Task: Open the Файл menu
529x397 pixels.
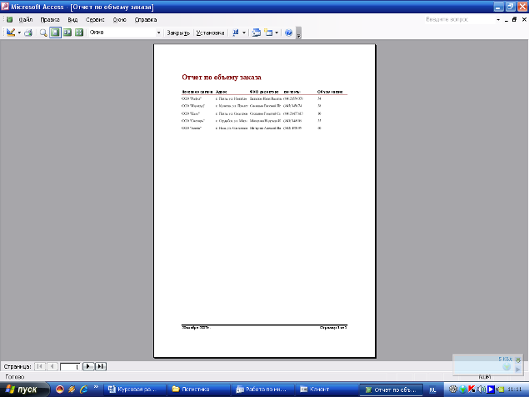Action: 26,20
